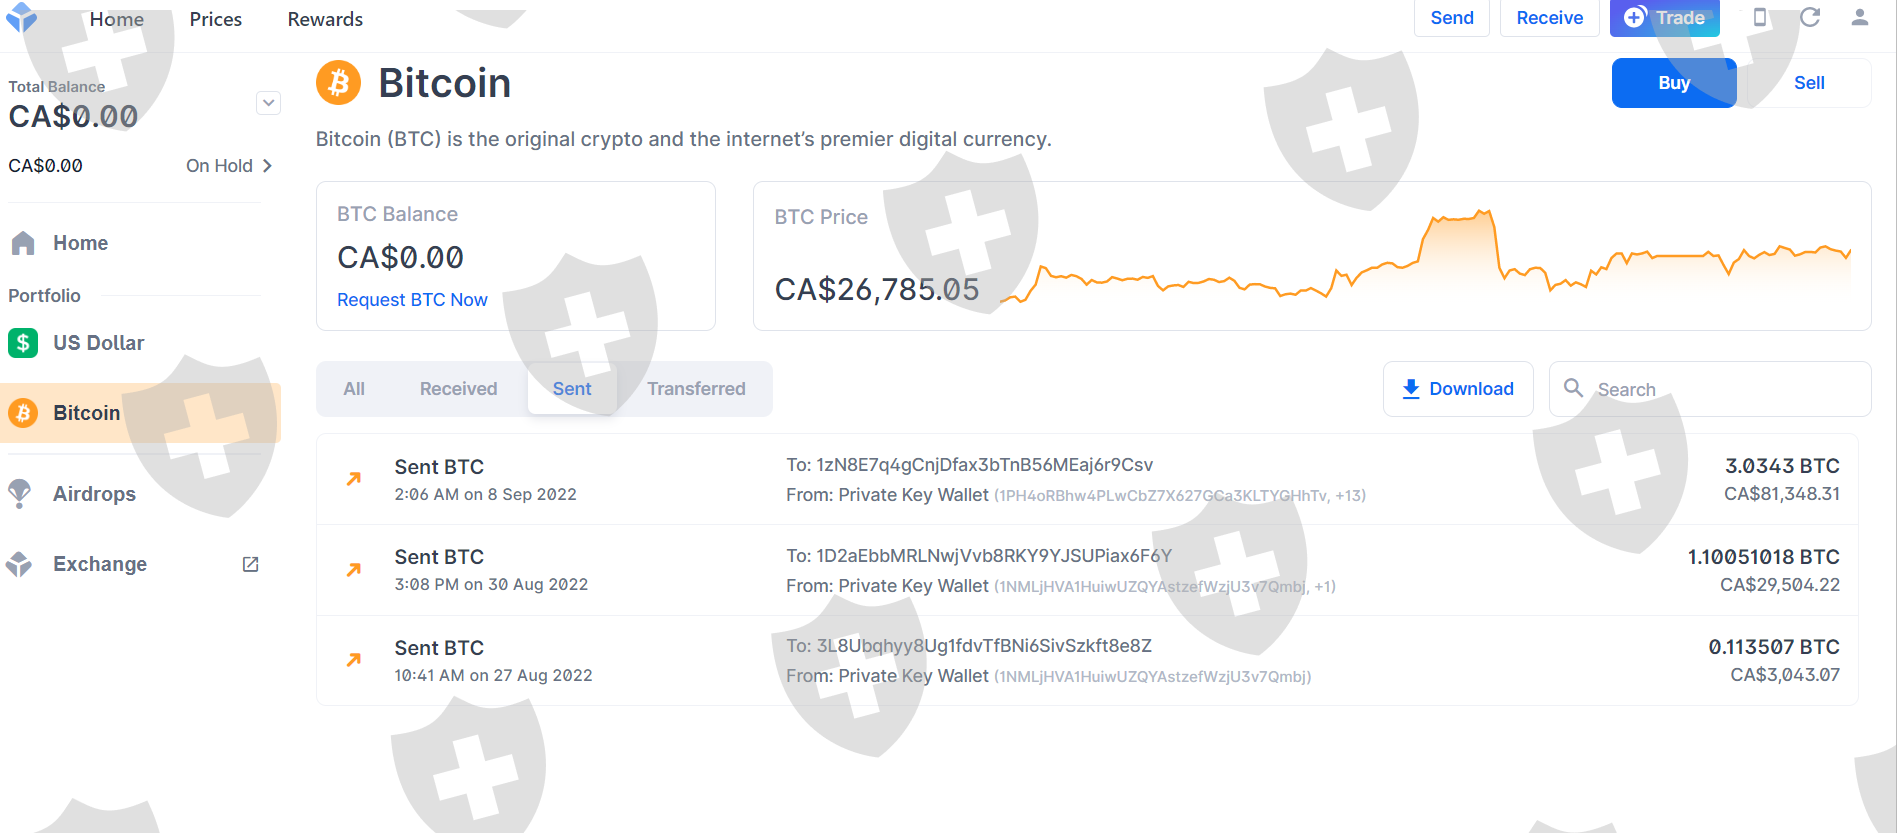The width and height of the screenshot is (1897, 833).
Task: Select the Transferred tab
Action: click(x=696, y=389)
